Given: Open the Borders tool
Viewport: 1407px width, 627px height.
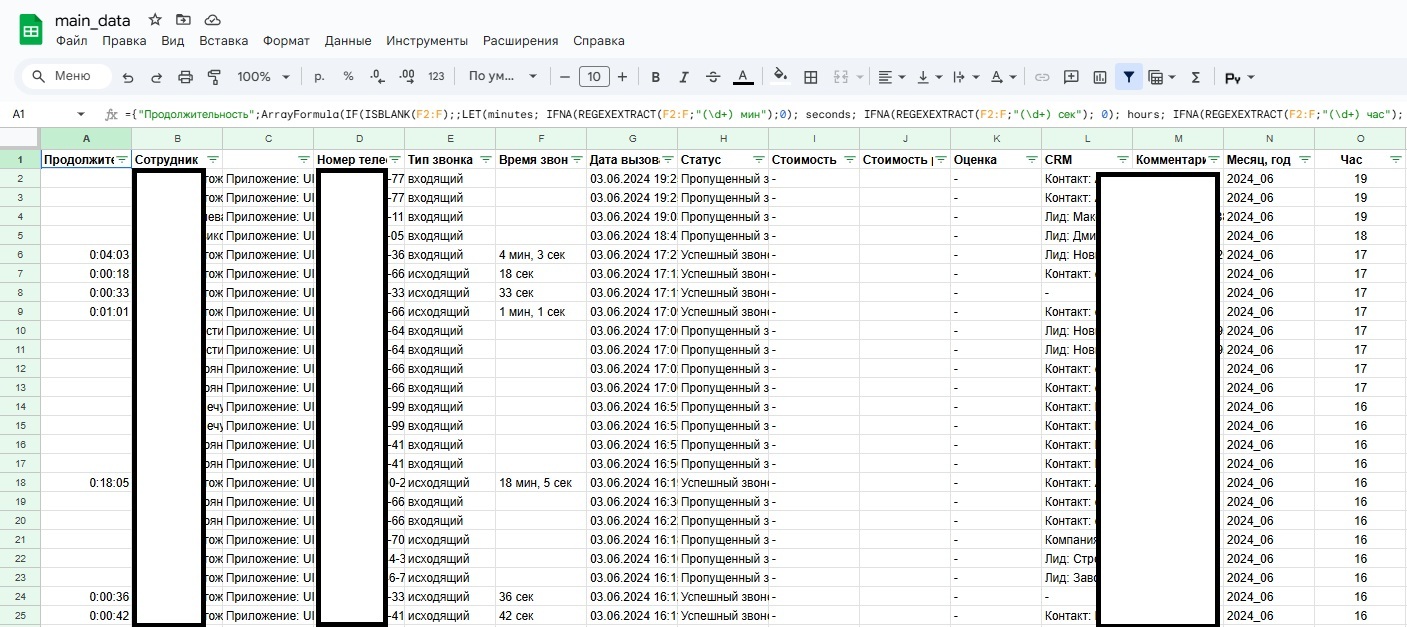Looking at the screenshot, I should [x=811, y=77].
